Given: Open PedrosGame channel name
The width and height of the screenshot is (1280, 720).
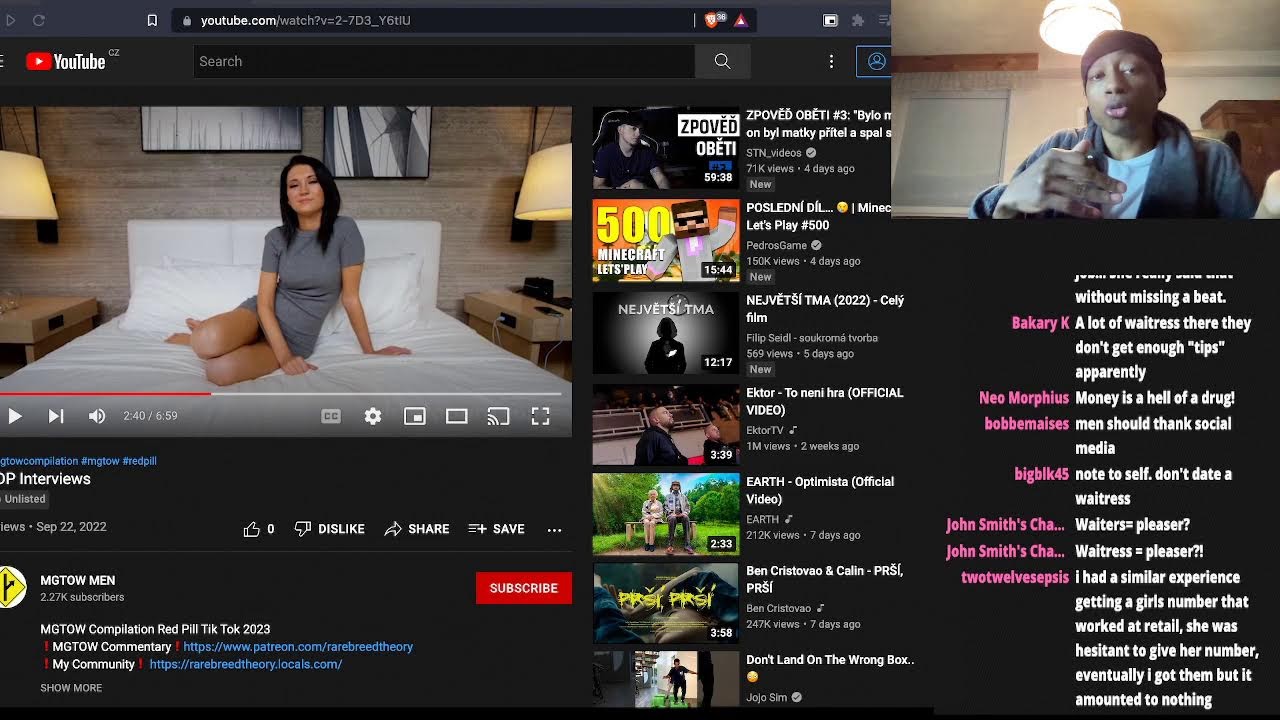Looking at the screenshot, I should coord(776,245).
